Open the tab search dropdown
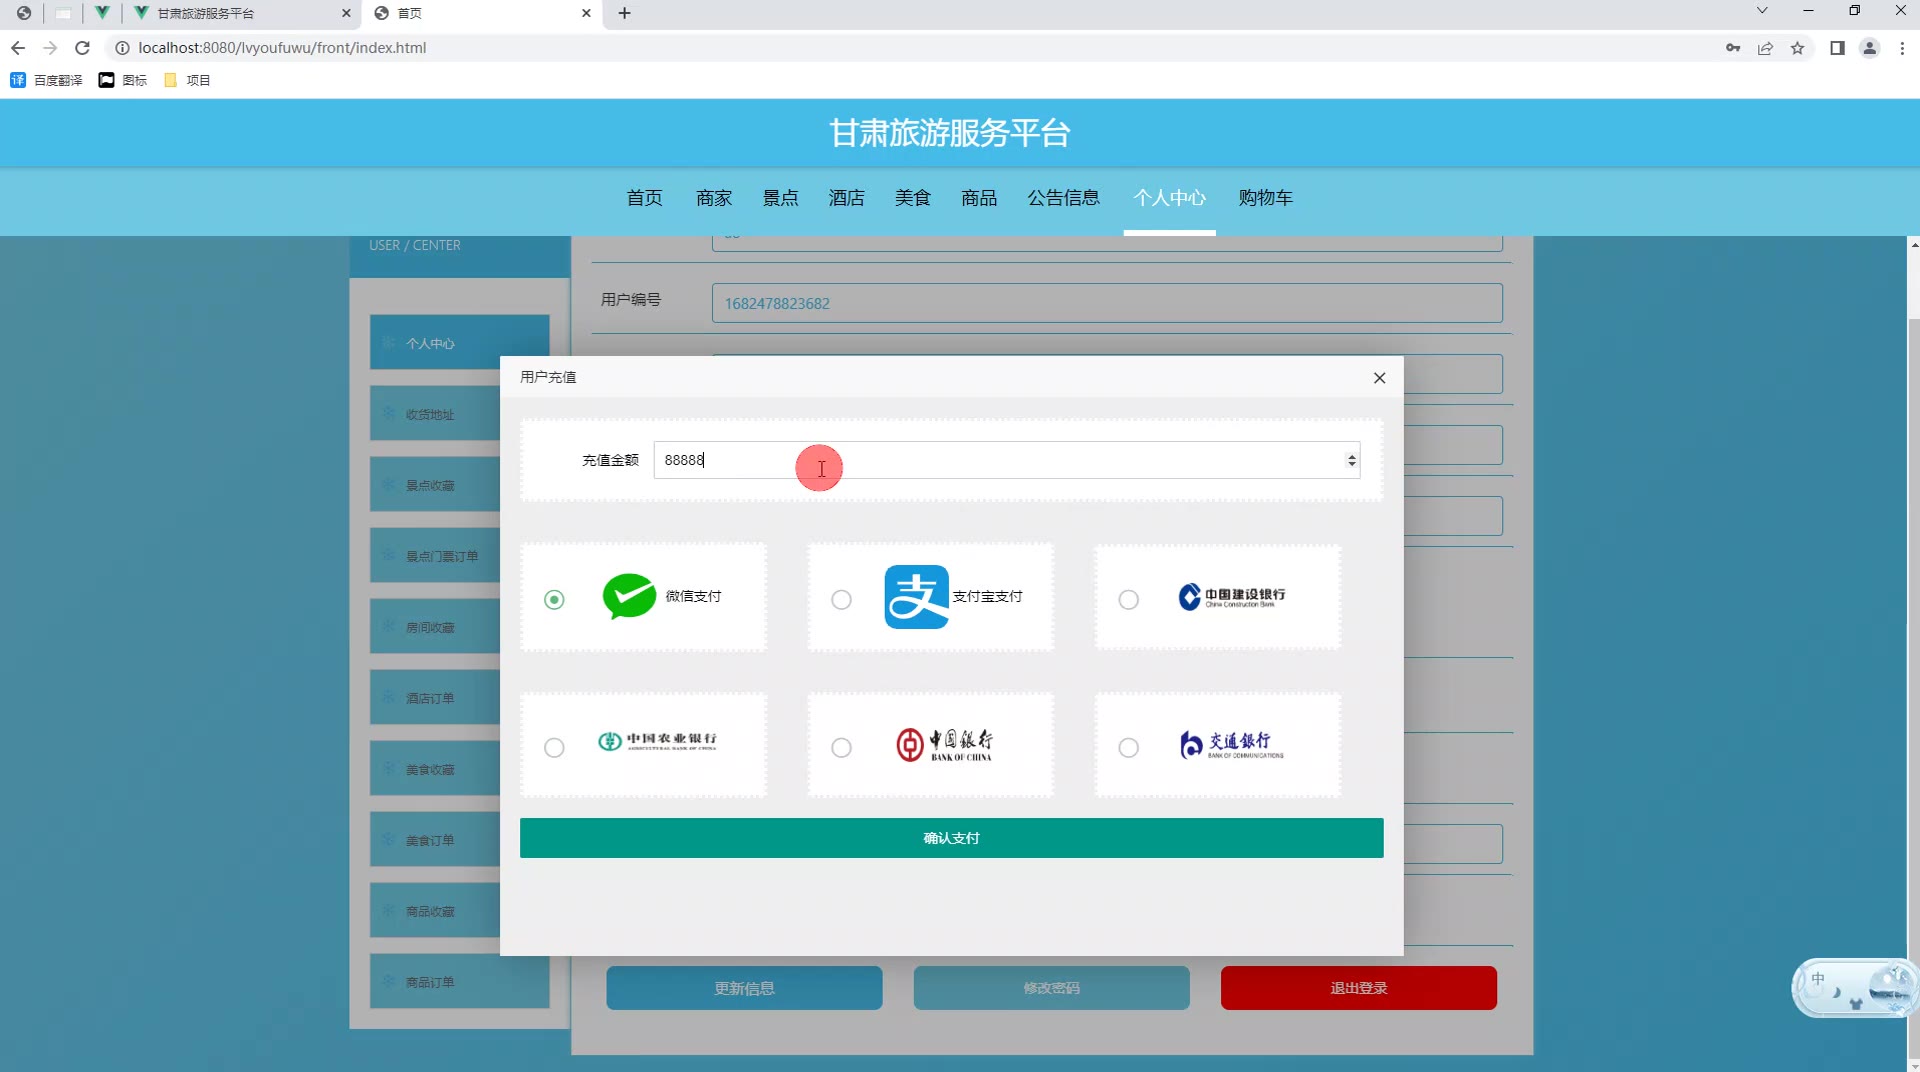Viewport: 1920px width, 1072px height. coord(1762,11)
